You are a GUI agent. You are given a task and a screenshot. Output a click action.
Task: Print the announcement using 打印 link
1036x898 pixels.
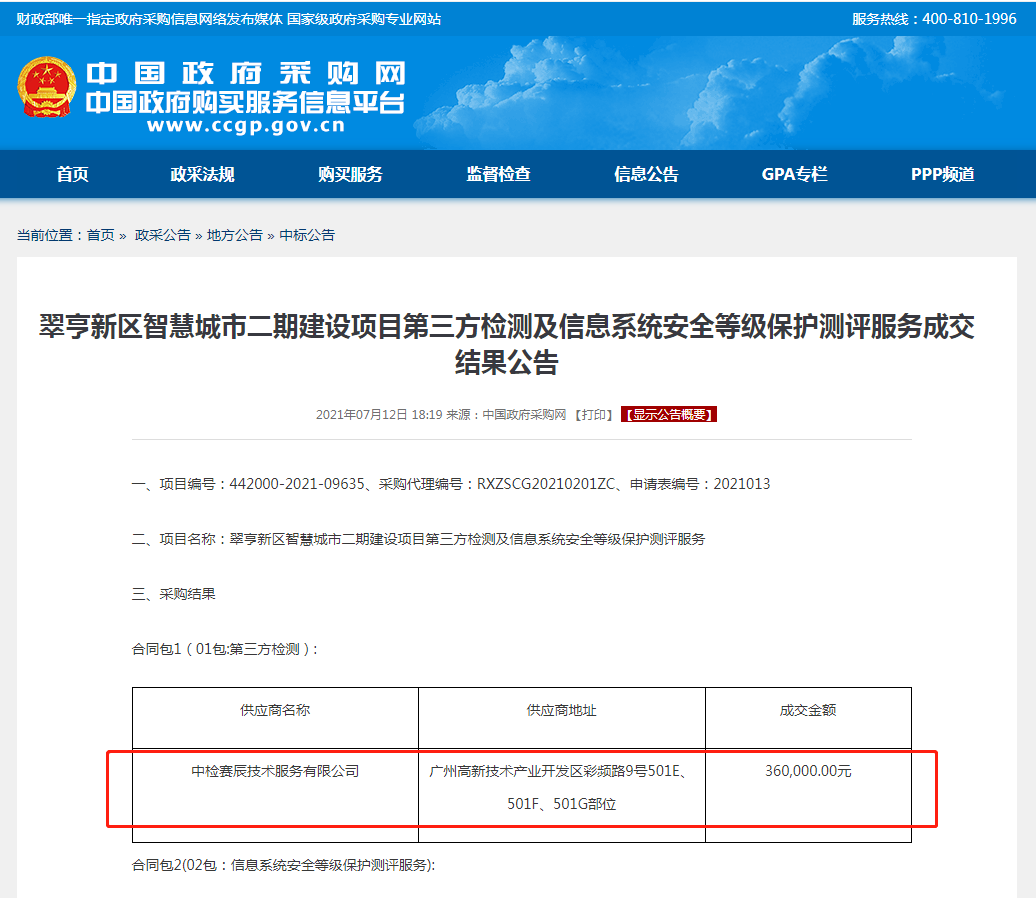(x=595, y=414)
